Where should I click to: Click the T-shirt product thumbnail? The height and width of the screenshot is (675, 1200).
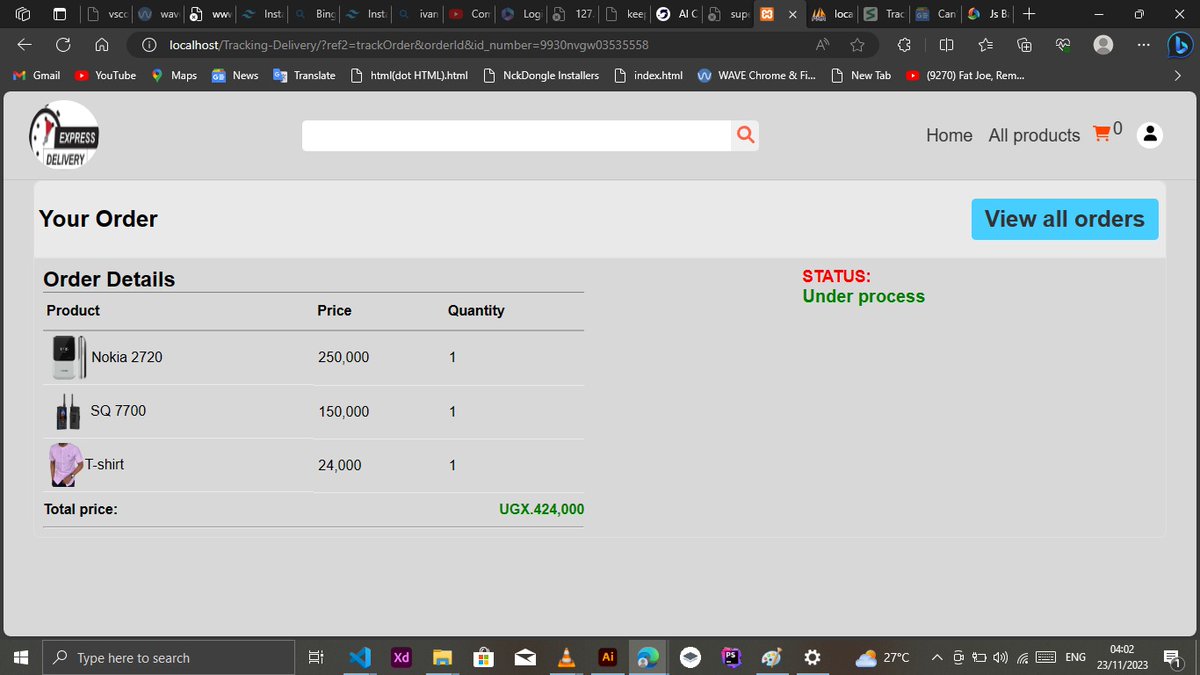click(66, 465)
